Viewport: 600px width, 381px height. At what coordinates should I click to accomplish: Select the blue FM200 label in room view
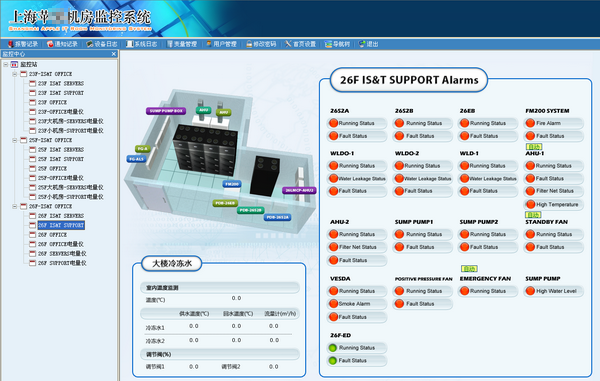[x=232, y=184]
